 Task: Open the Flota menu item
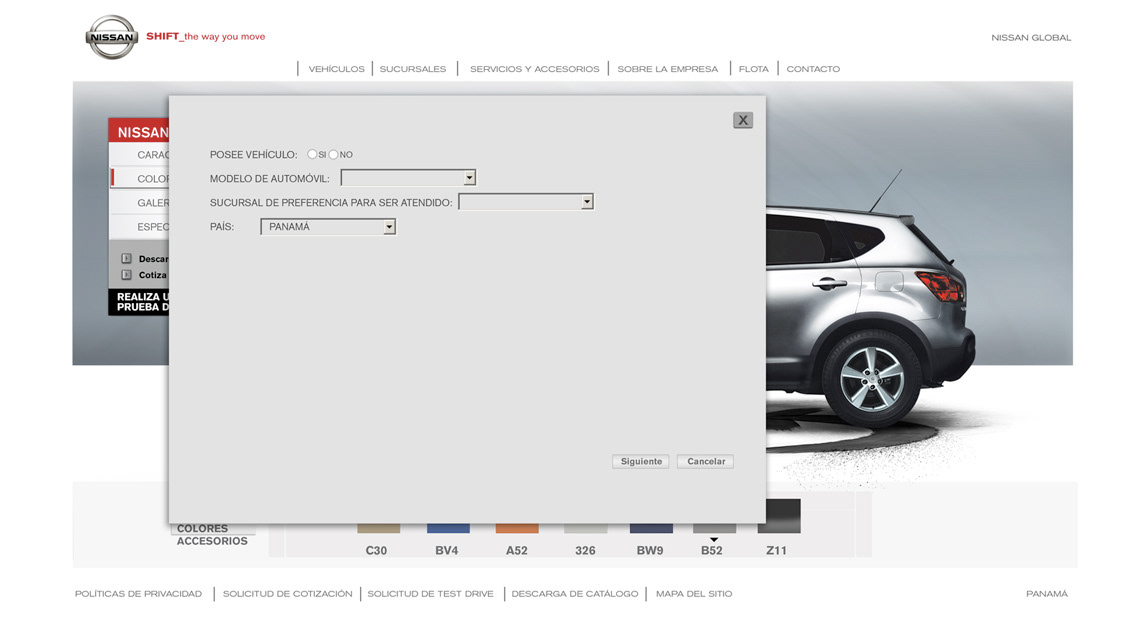[x=753, y=69]
